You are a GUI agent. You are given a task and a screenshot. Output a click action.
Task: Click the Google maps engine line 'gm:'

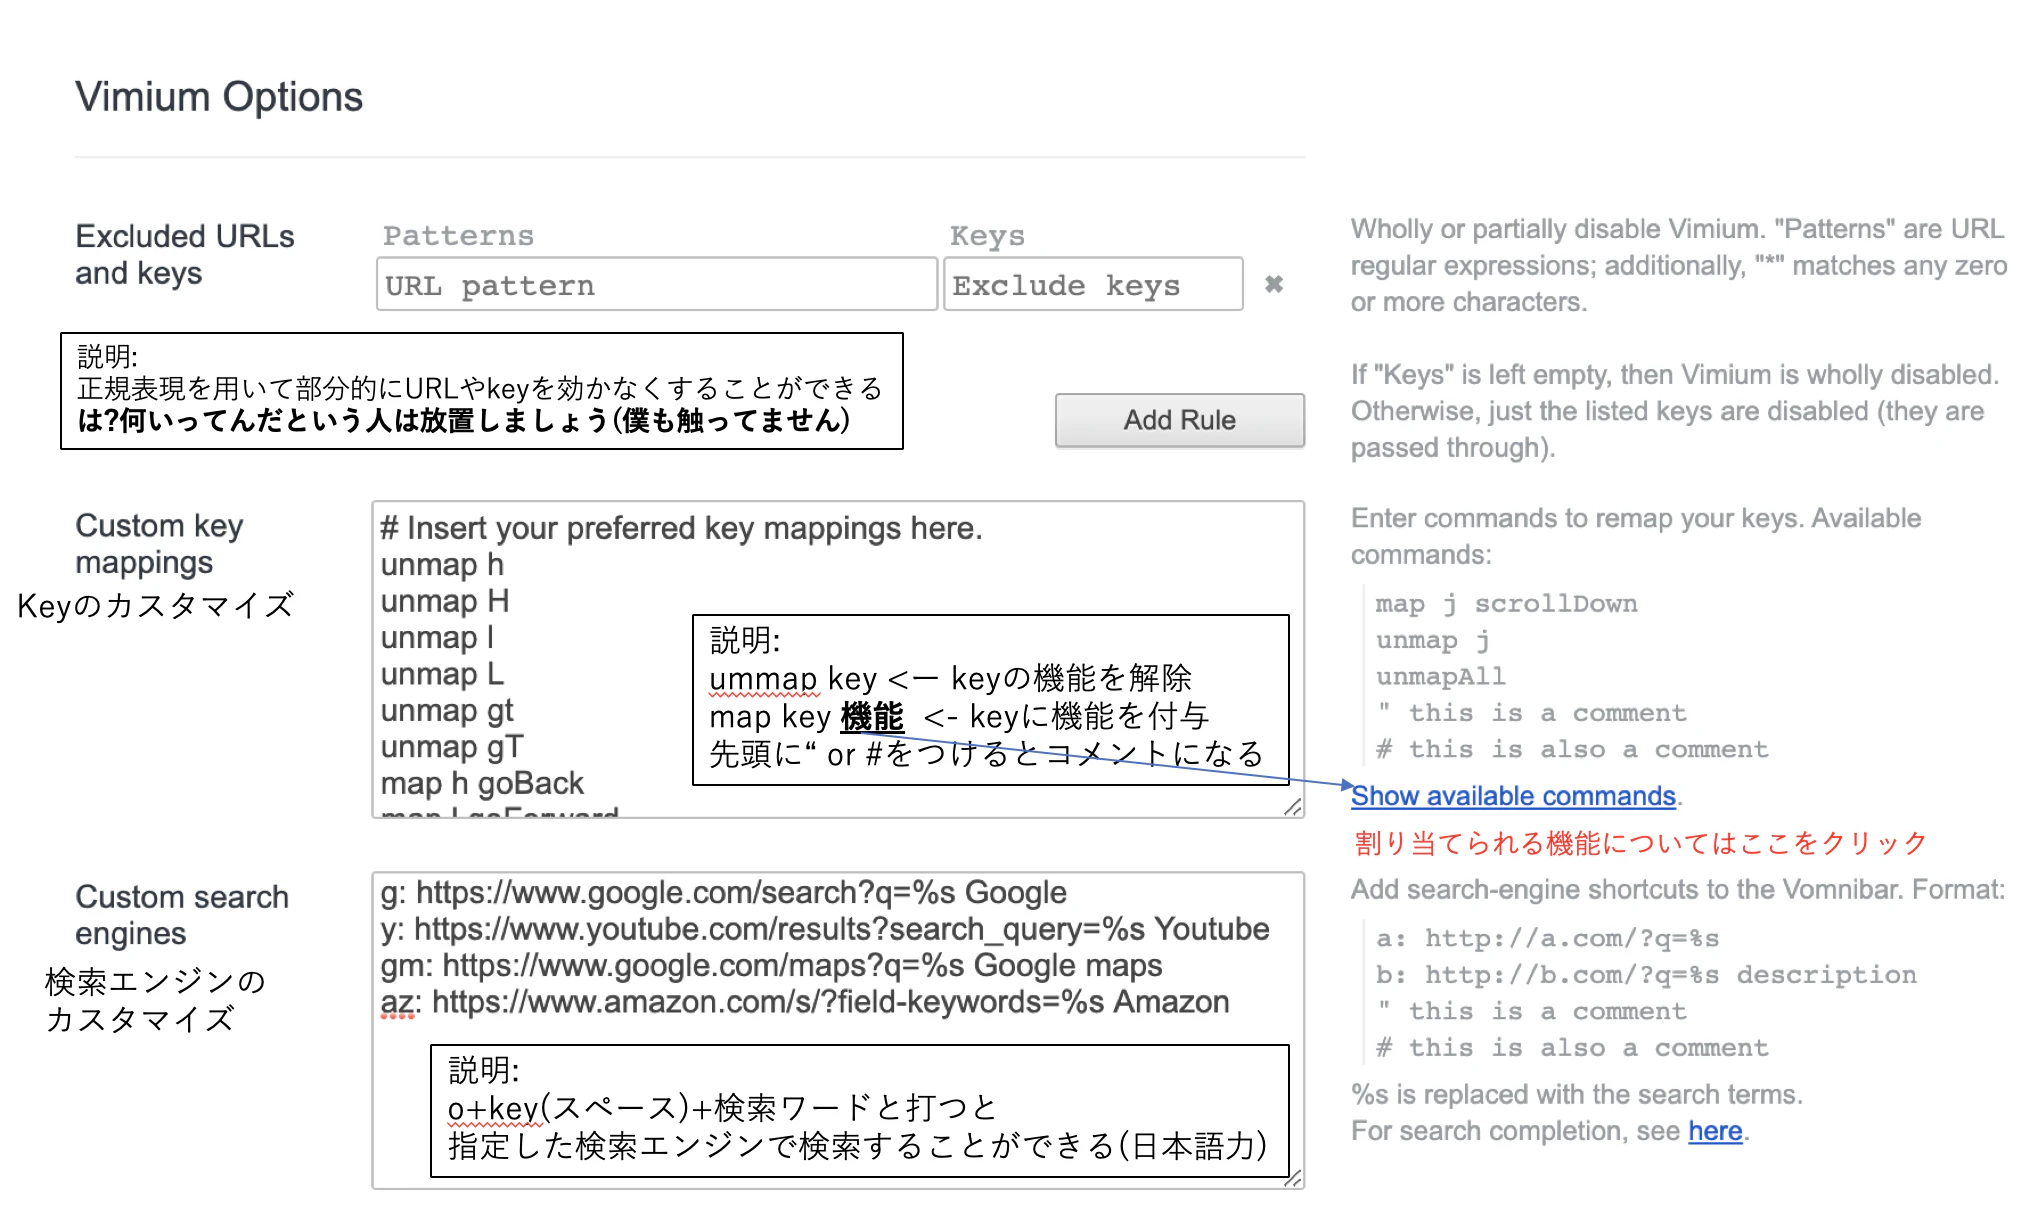coord(771,965)
